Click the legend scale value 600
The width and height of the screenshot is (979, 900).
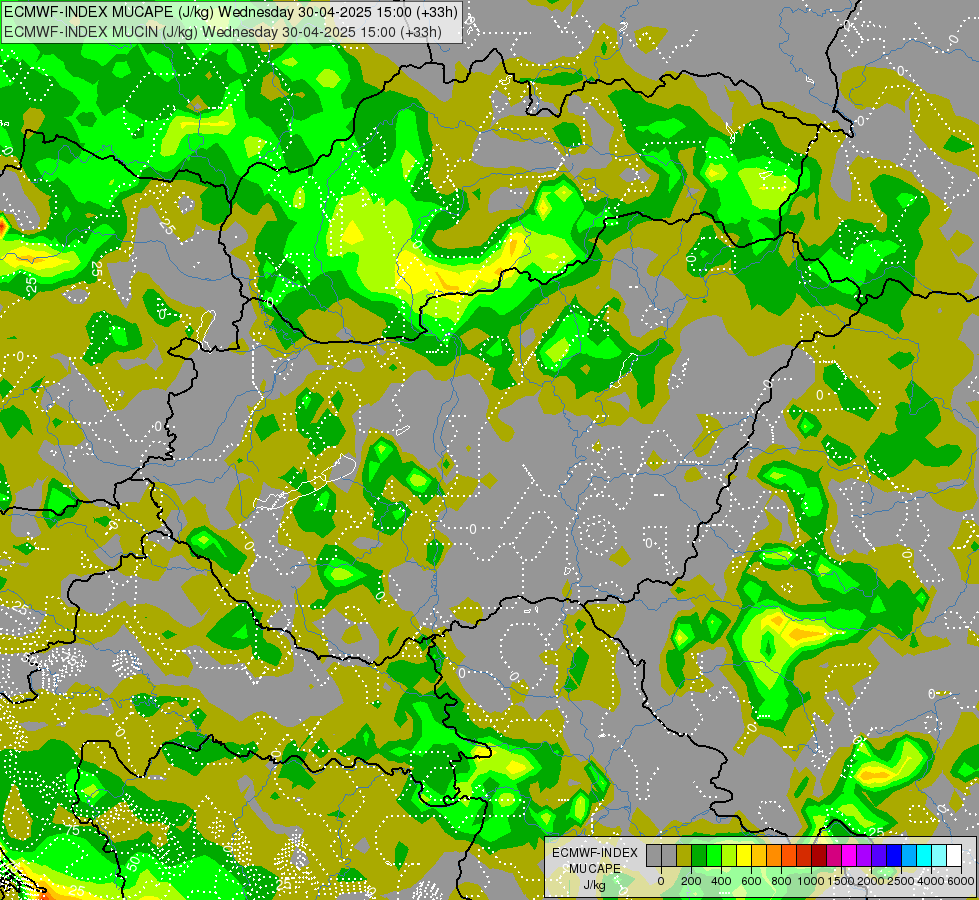click(751, 881)
